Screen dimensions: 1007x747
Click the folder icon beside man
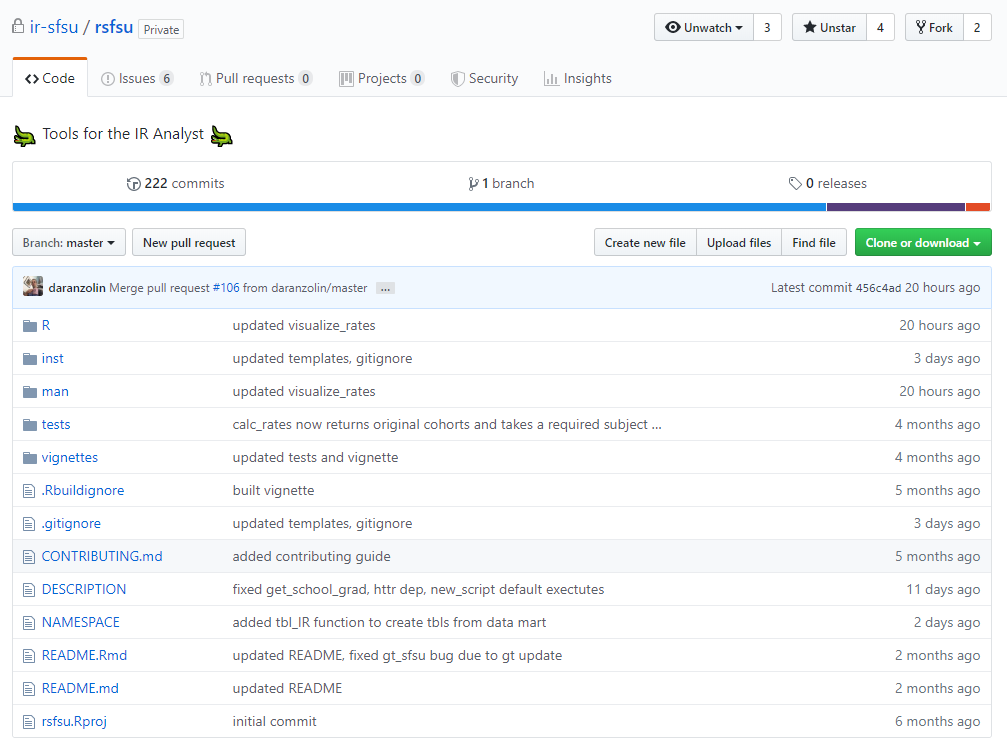pos(30,392)
